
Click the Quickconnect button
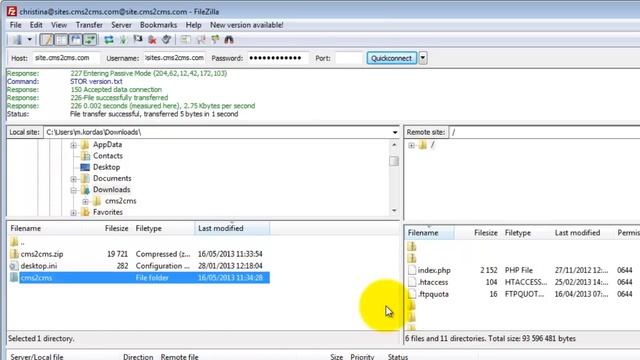tap(391, 58)
